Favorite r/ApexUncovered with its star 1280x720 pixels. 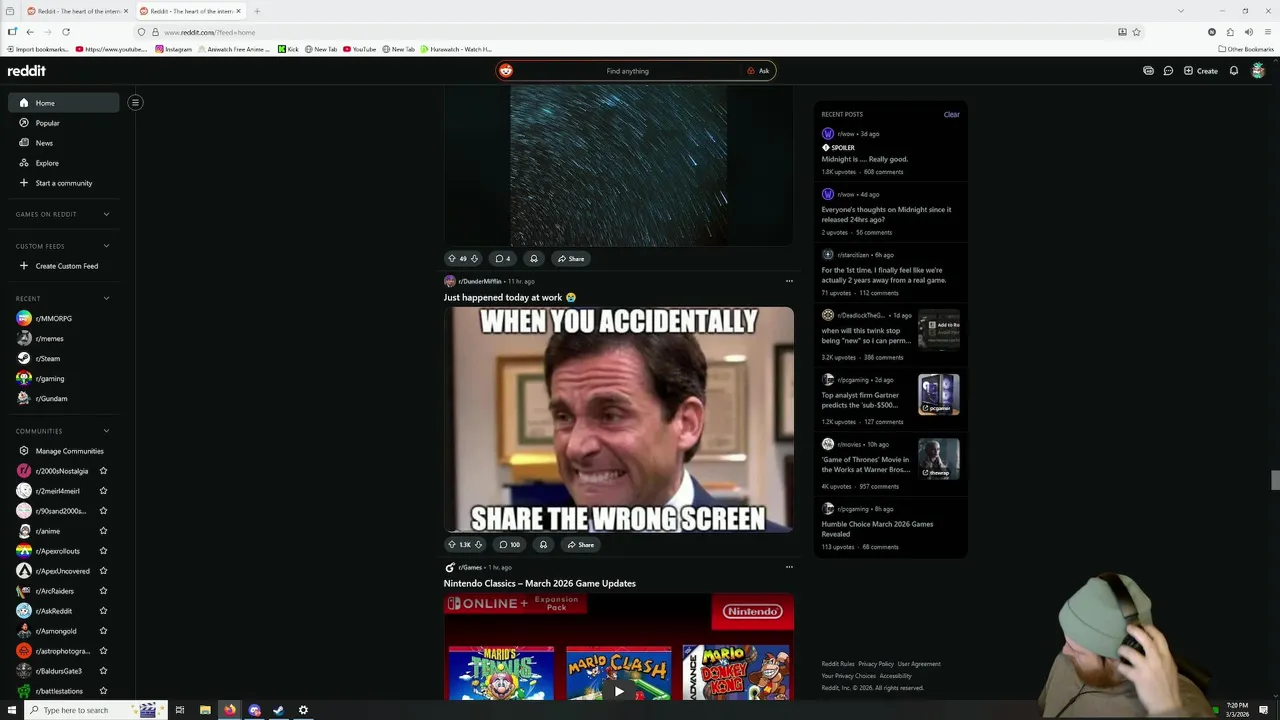[x=103, y=571]
